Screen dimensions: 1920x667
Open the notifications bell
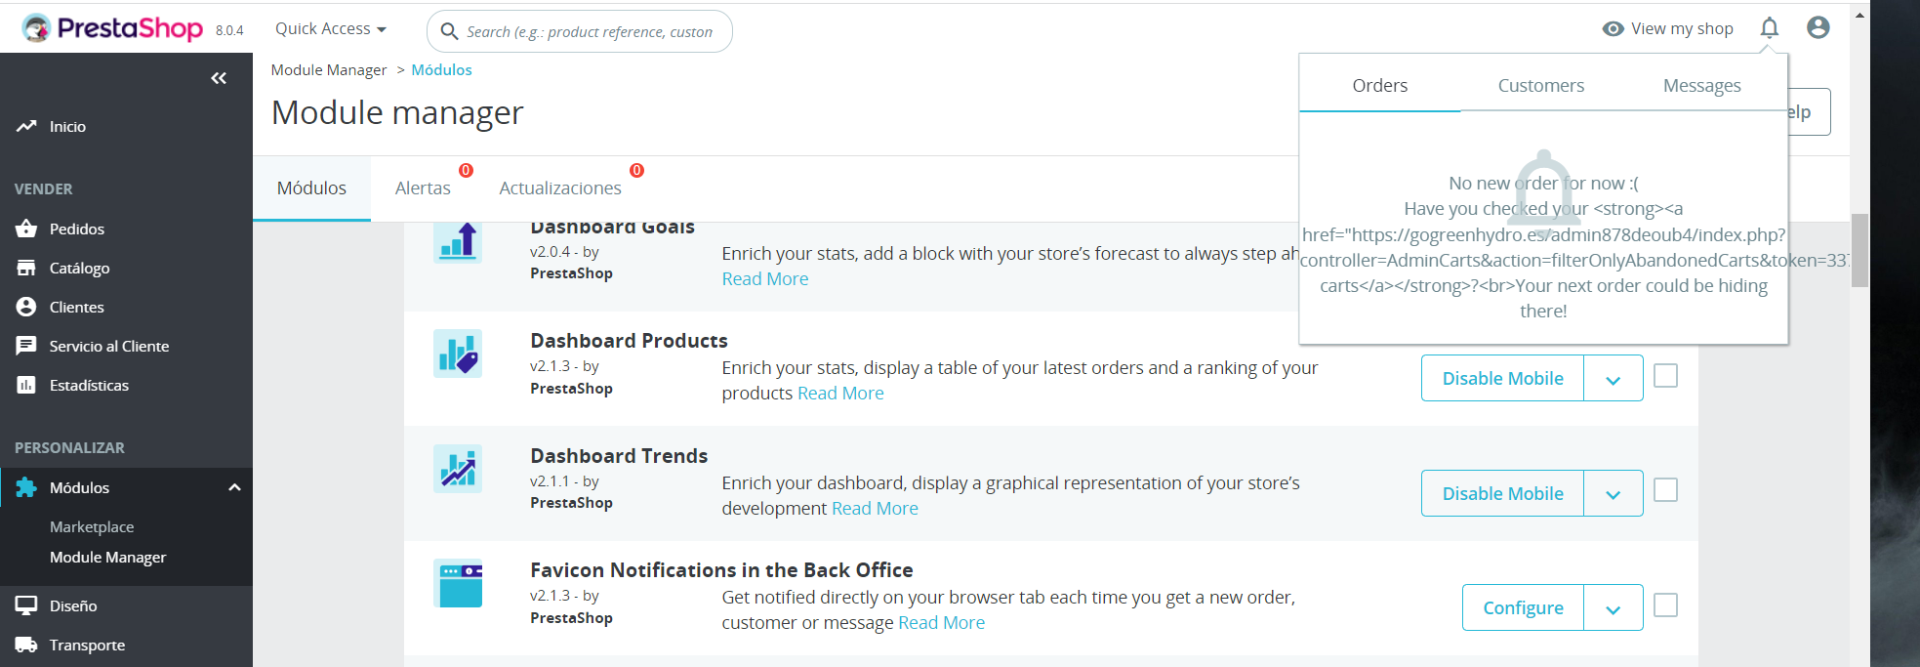tap(1769, 28)
